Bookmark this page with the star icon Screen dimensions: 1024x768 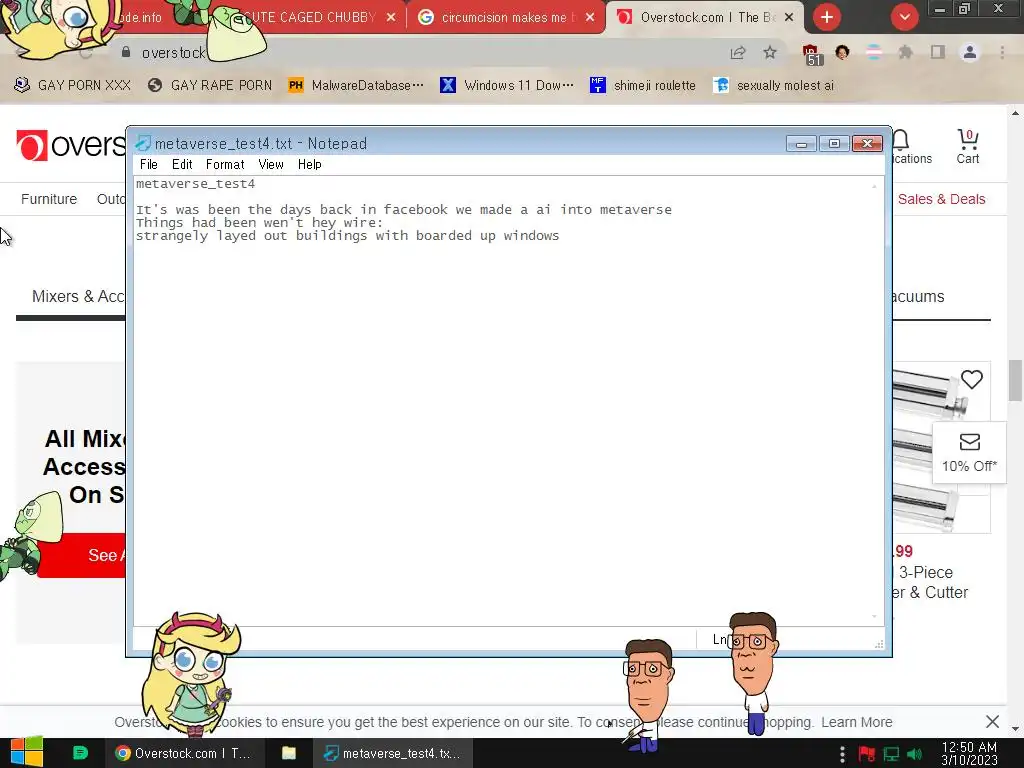770,53
